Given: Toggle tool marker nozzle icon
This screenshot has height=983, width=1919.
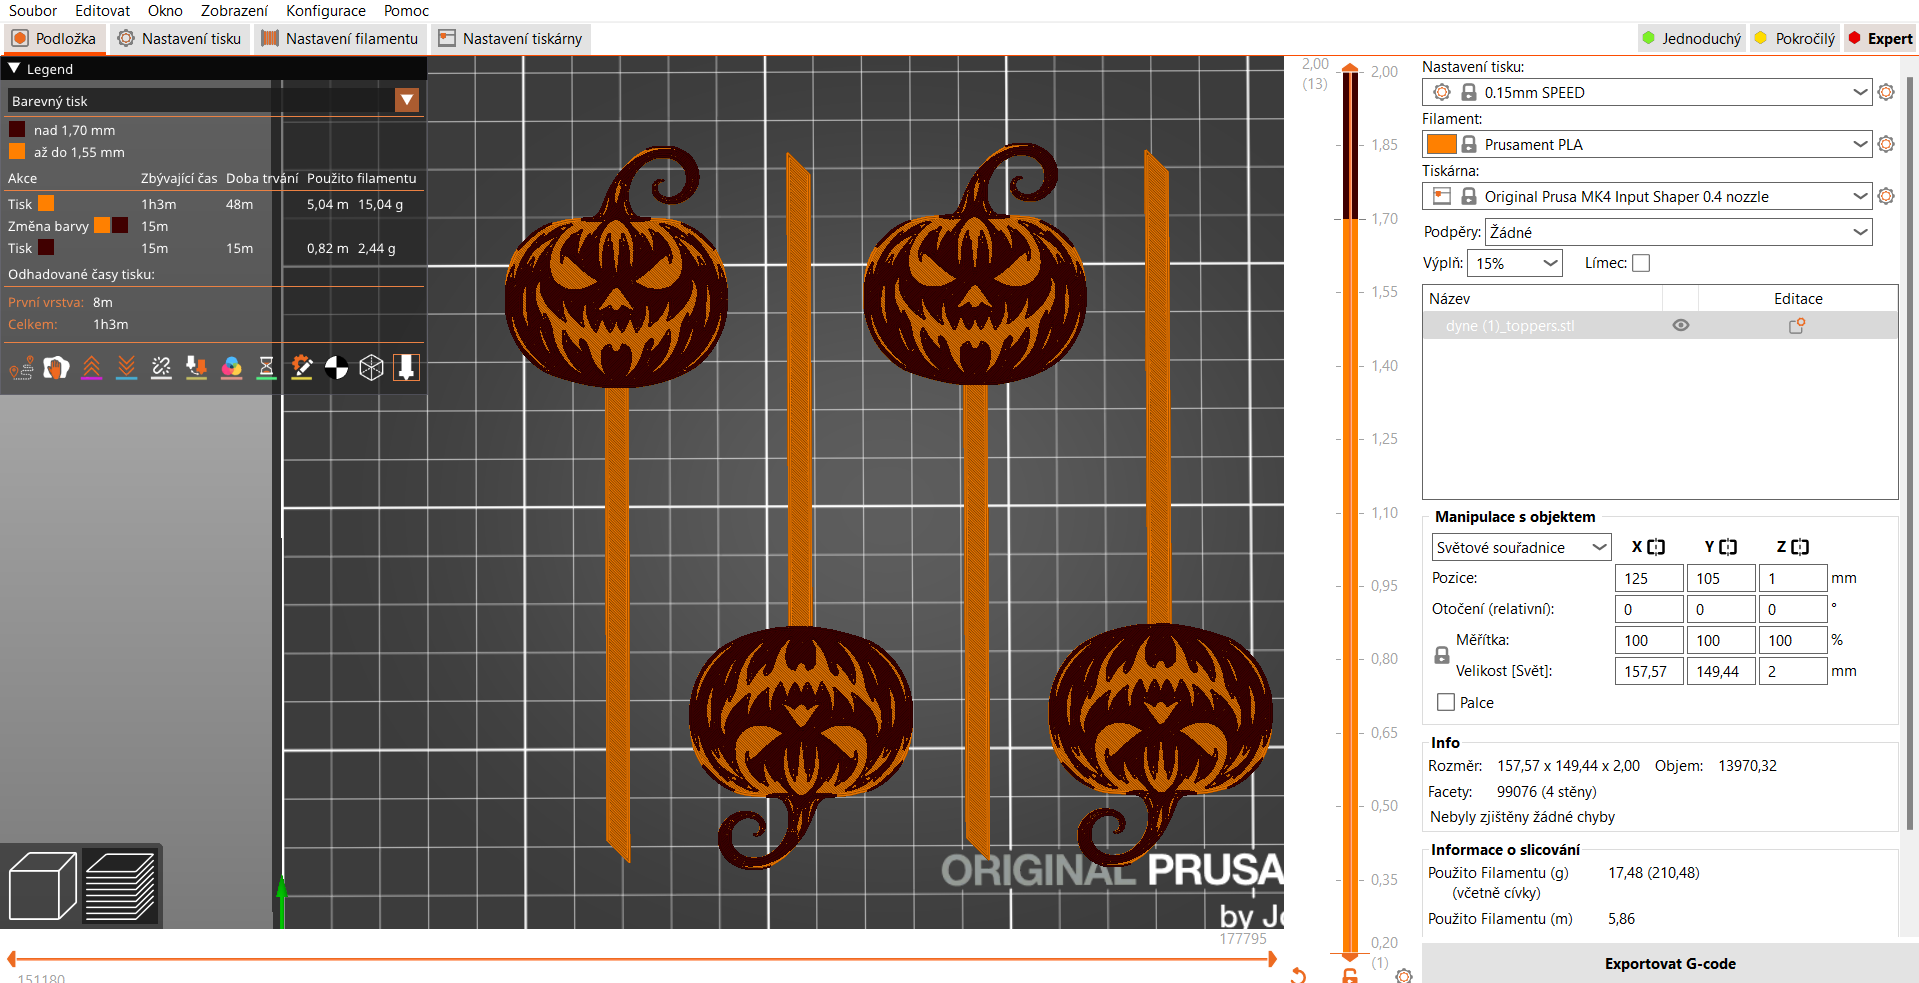Looking at the screenshot, I should [x=406, y=368].
